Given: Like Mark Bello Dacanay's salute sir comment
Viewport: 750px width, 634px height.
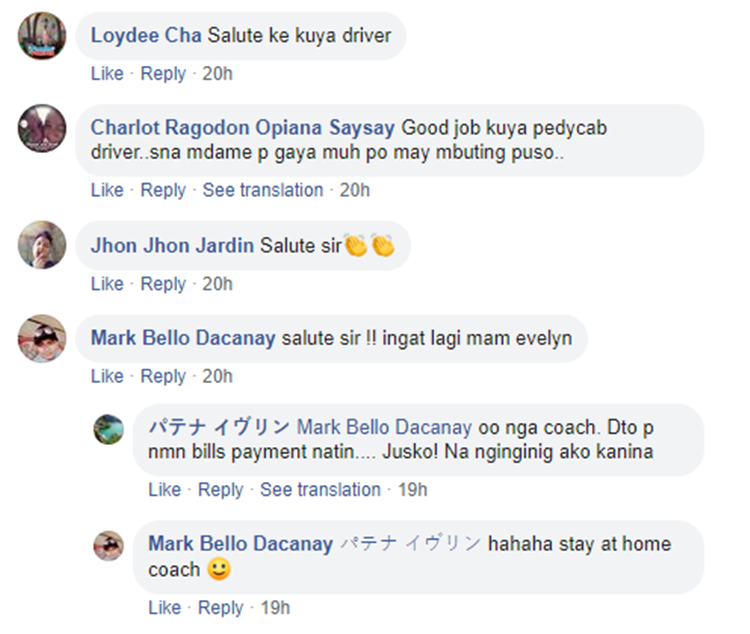Looking at the screenshot, I should 107,376.
